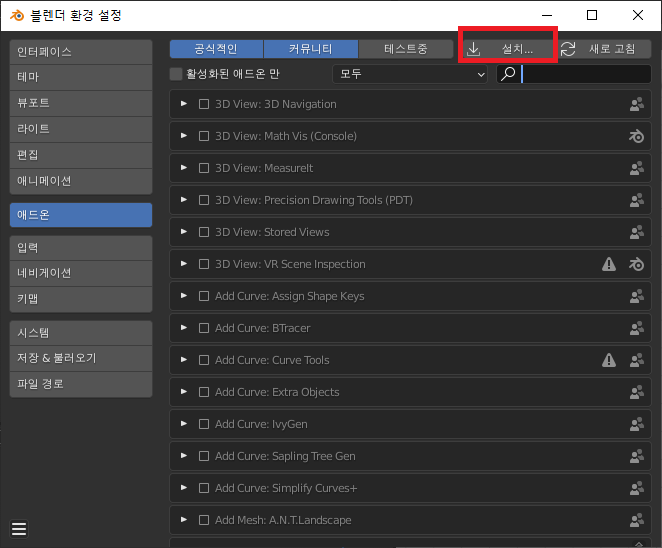The width and height of the screenshot is (662, 548).
Task: Enable the A.N.T.Landscape addon checkbox
Action: coord(204,520)
